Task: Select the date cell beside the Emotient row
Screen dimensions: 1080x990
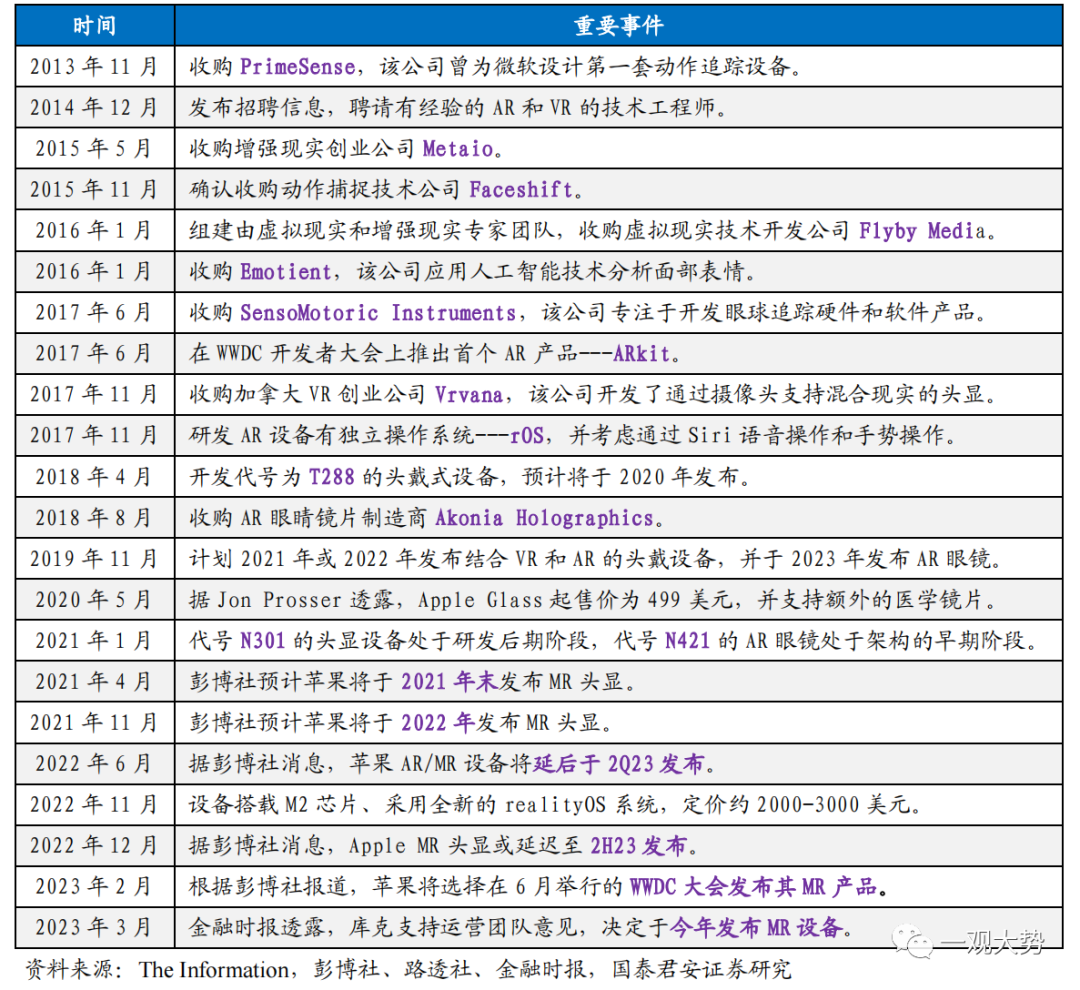Action: tap(95, 271)
